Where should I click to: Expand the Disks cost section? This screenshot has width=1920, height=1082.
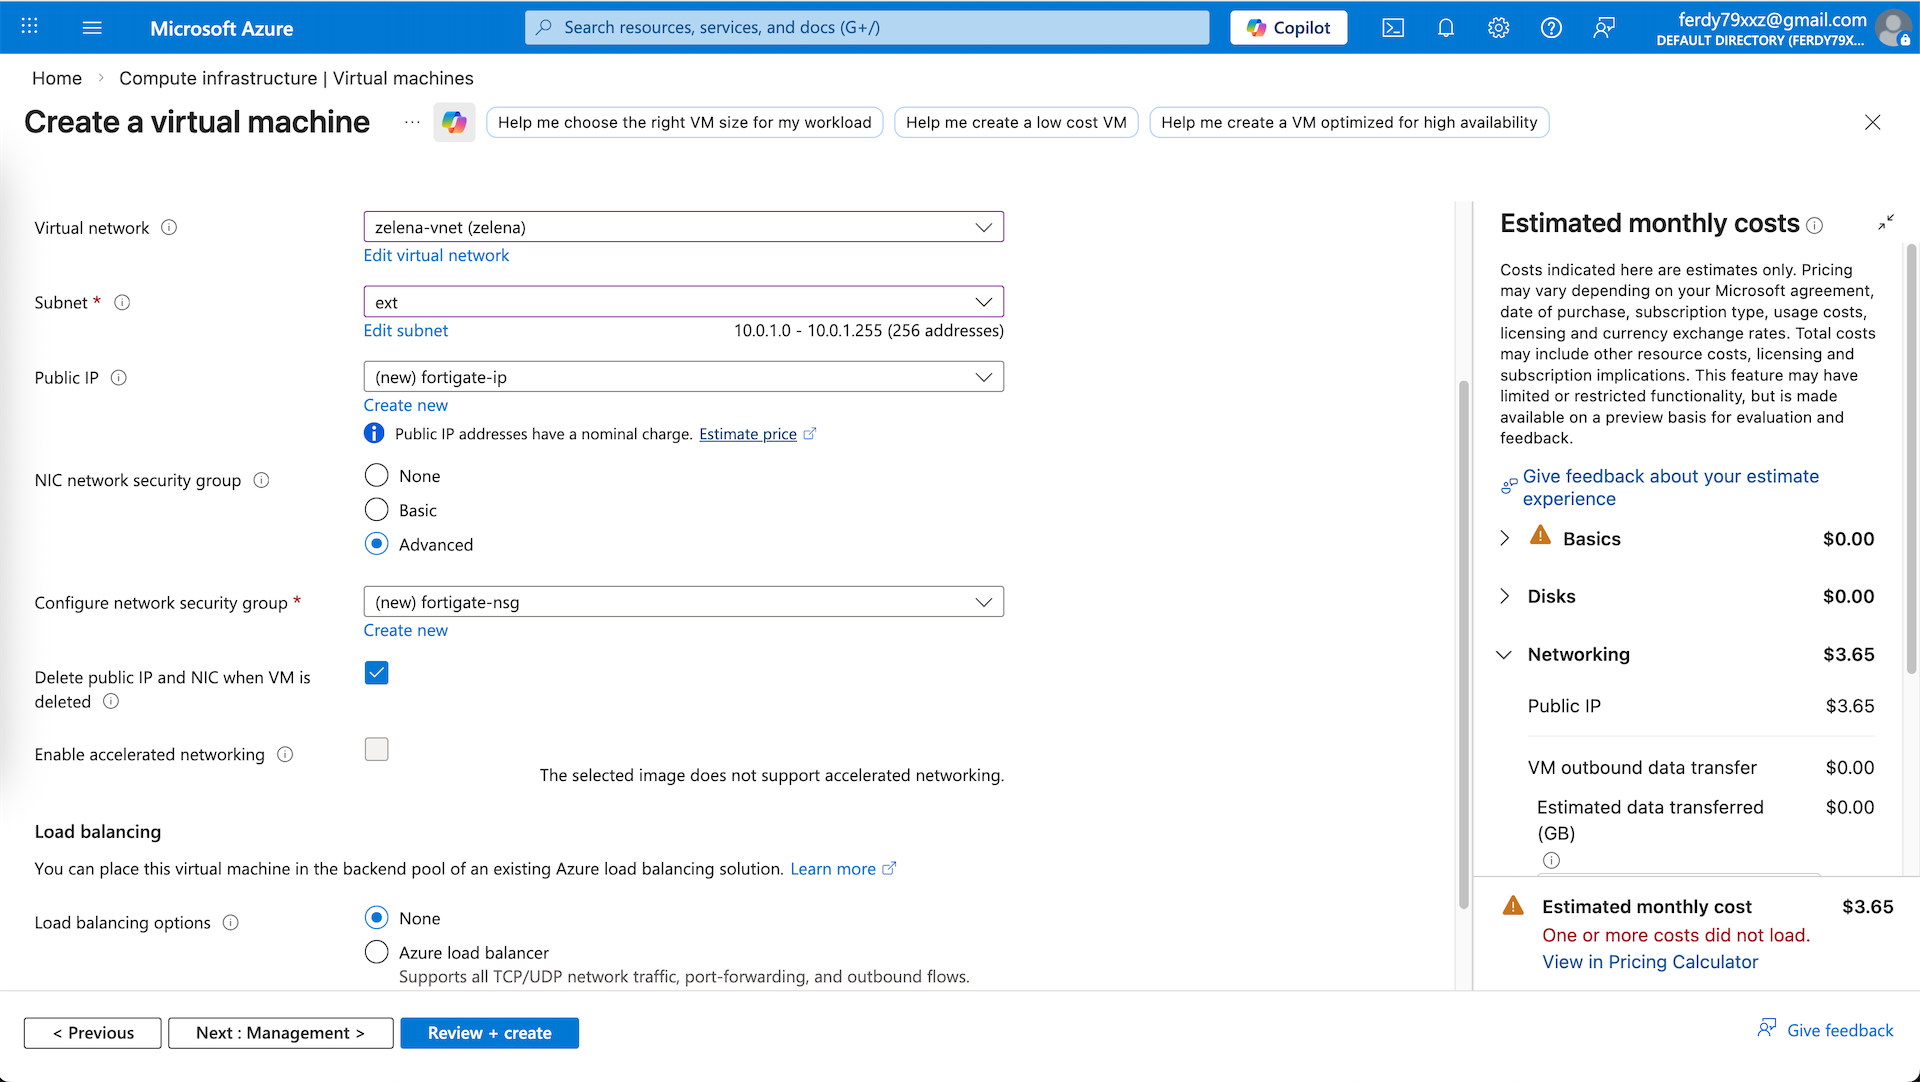(1505, 596)
